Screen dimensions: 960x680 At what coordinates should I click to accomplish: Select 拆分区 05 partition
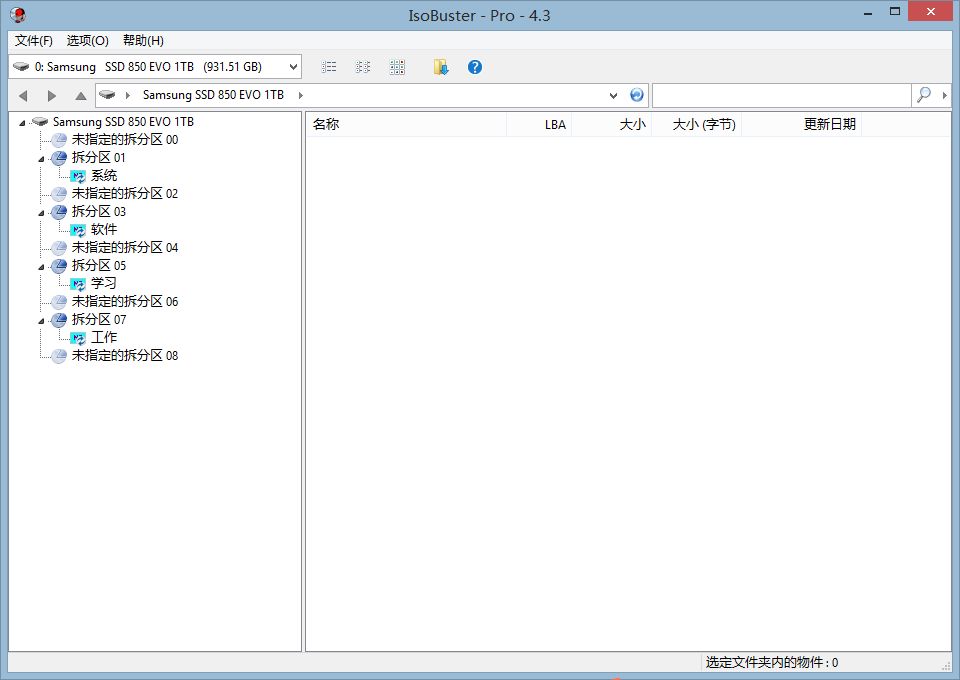pos(99,265)
